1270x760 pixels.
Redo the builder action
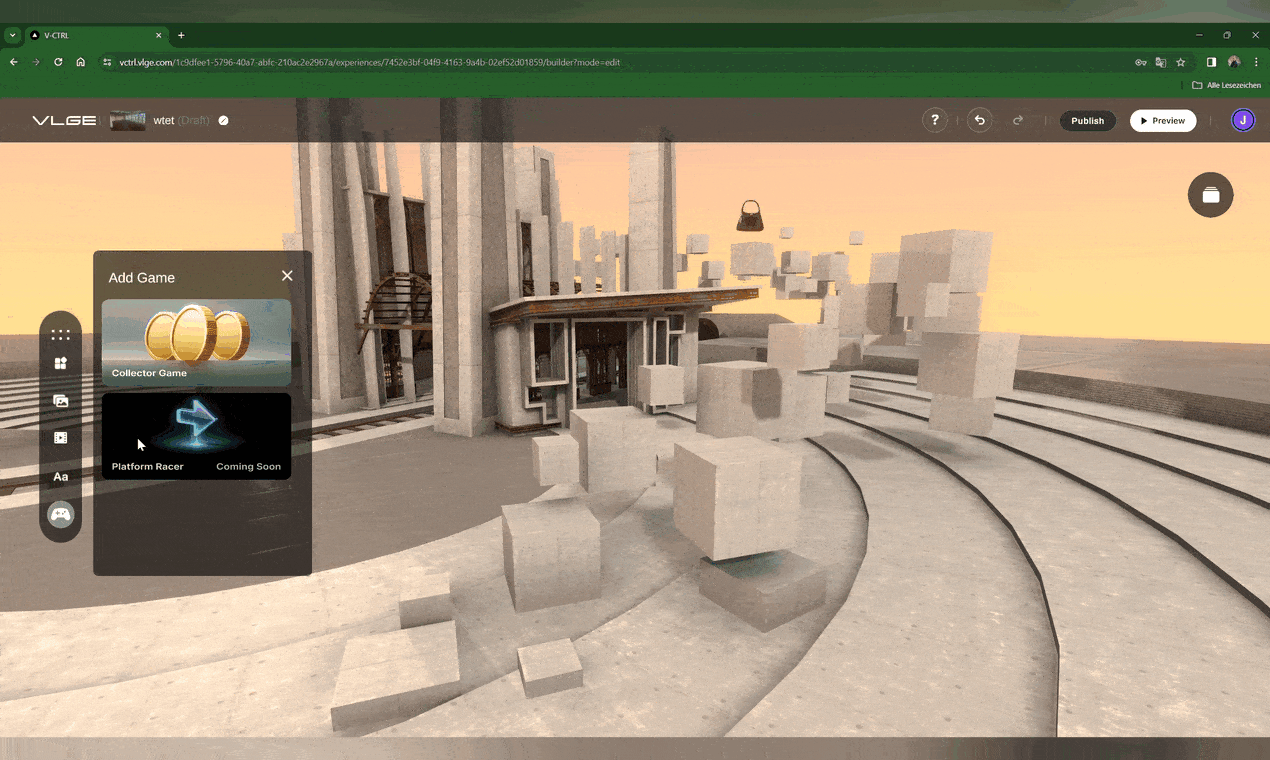point(1018,120)
